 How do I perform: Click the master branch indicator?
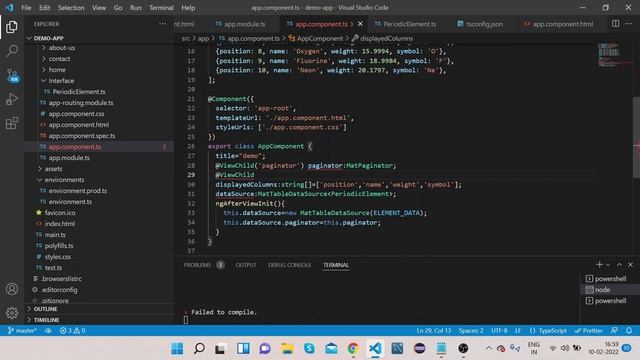click(22, 330)
